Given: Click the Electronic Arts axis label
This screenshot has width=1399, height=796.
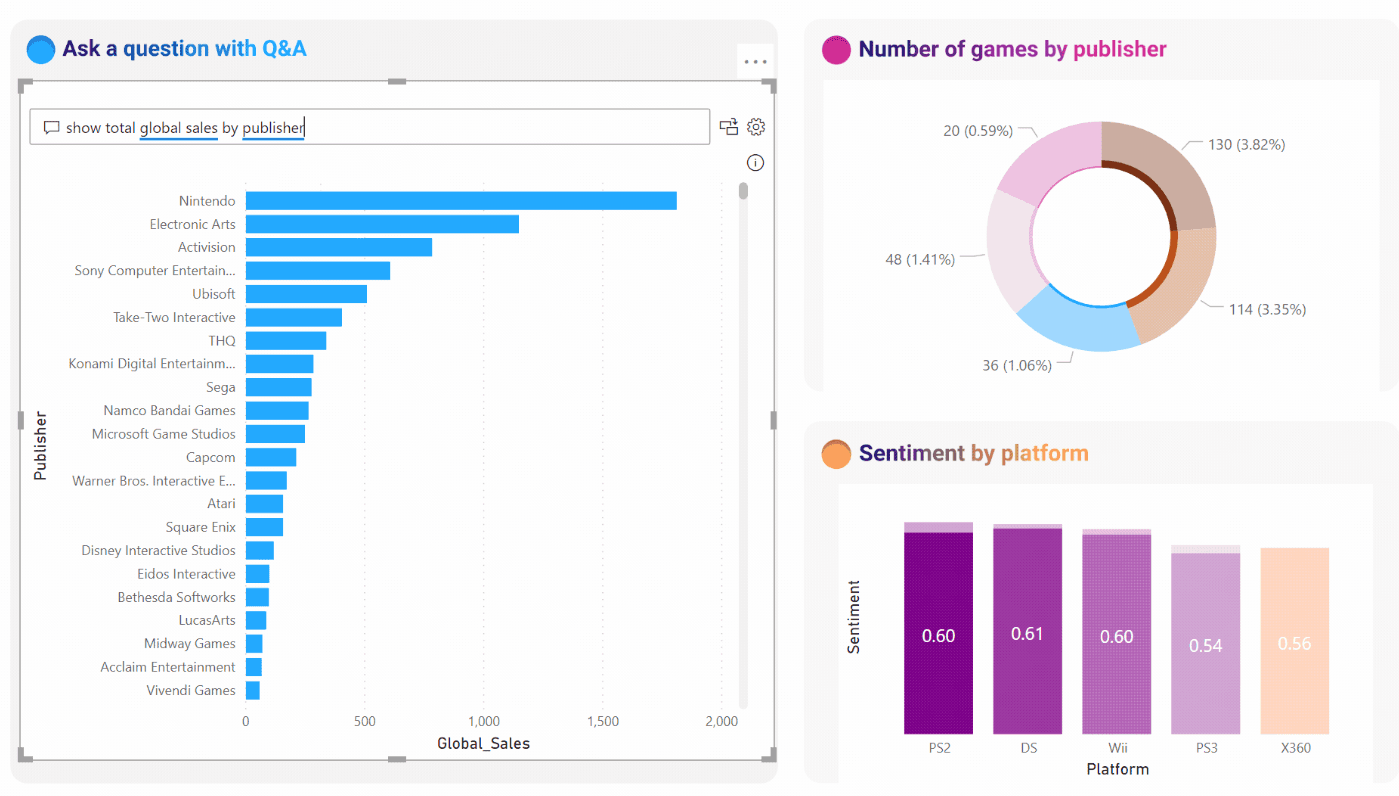Looking at the screenshot, I should click(192, 224).
